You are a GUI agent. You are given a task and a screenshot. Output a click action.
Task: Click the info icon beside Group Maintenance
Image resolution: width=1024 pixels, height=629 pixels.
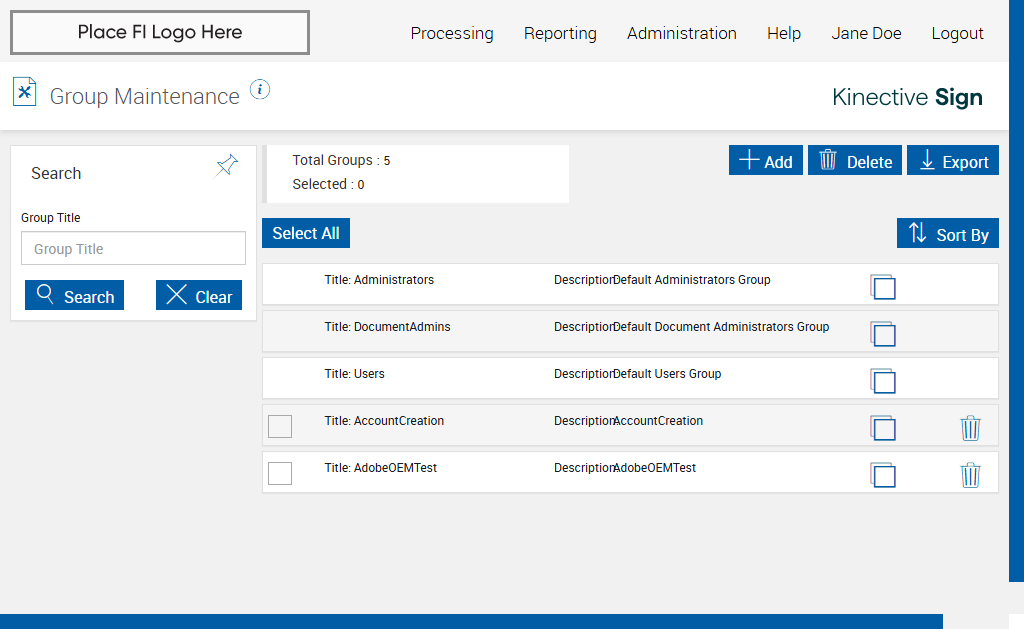click(x=260, y=90)
